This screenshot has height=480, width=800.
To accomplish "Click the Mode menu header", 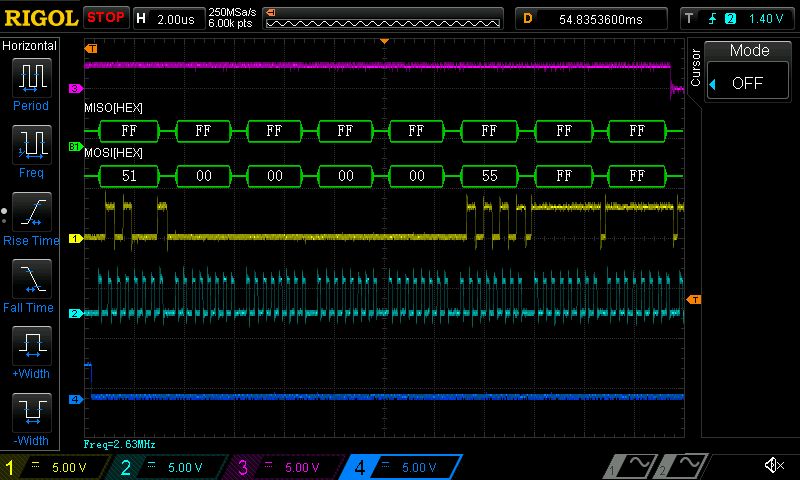I will [x=749, y=50].
